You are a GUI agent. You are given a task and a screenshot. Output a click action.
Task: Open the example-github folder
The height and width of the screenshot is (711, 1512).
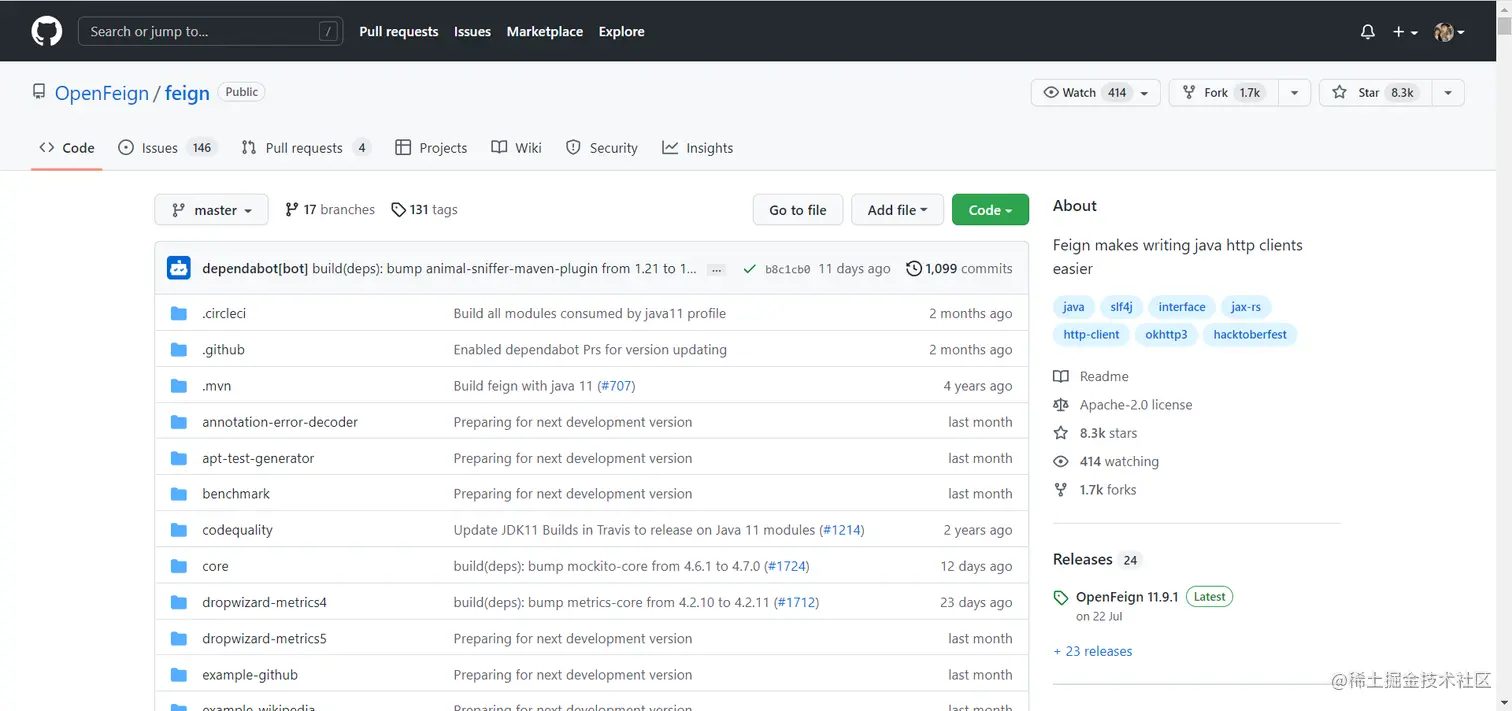pos(250,675)
